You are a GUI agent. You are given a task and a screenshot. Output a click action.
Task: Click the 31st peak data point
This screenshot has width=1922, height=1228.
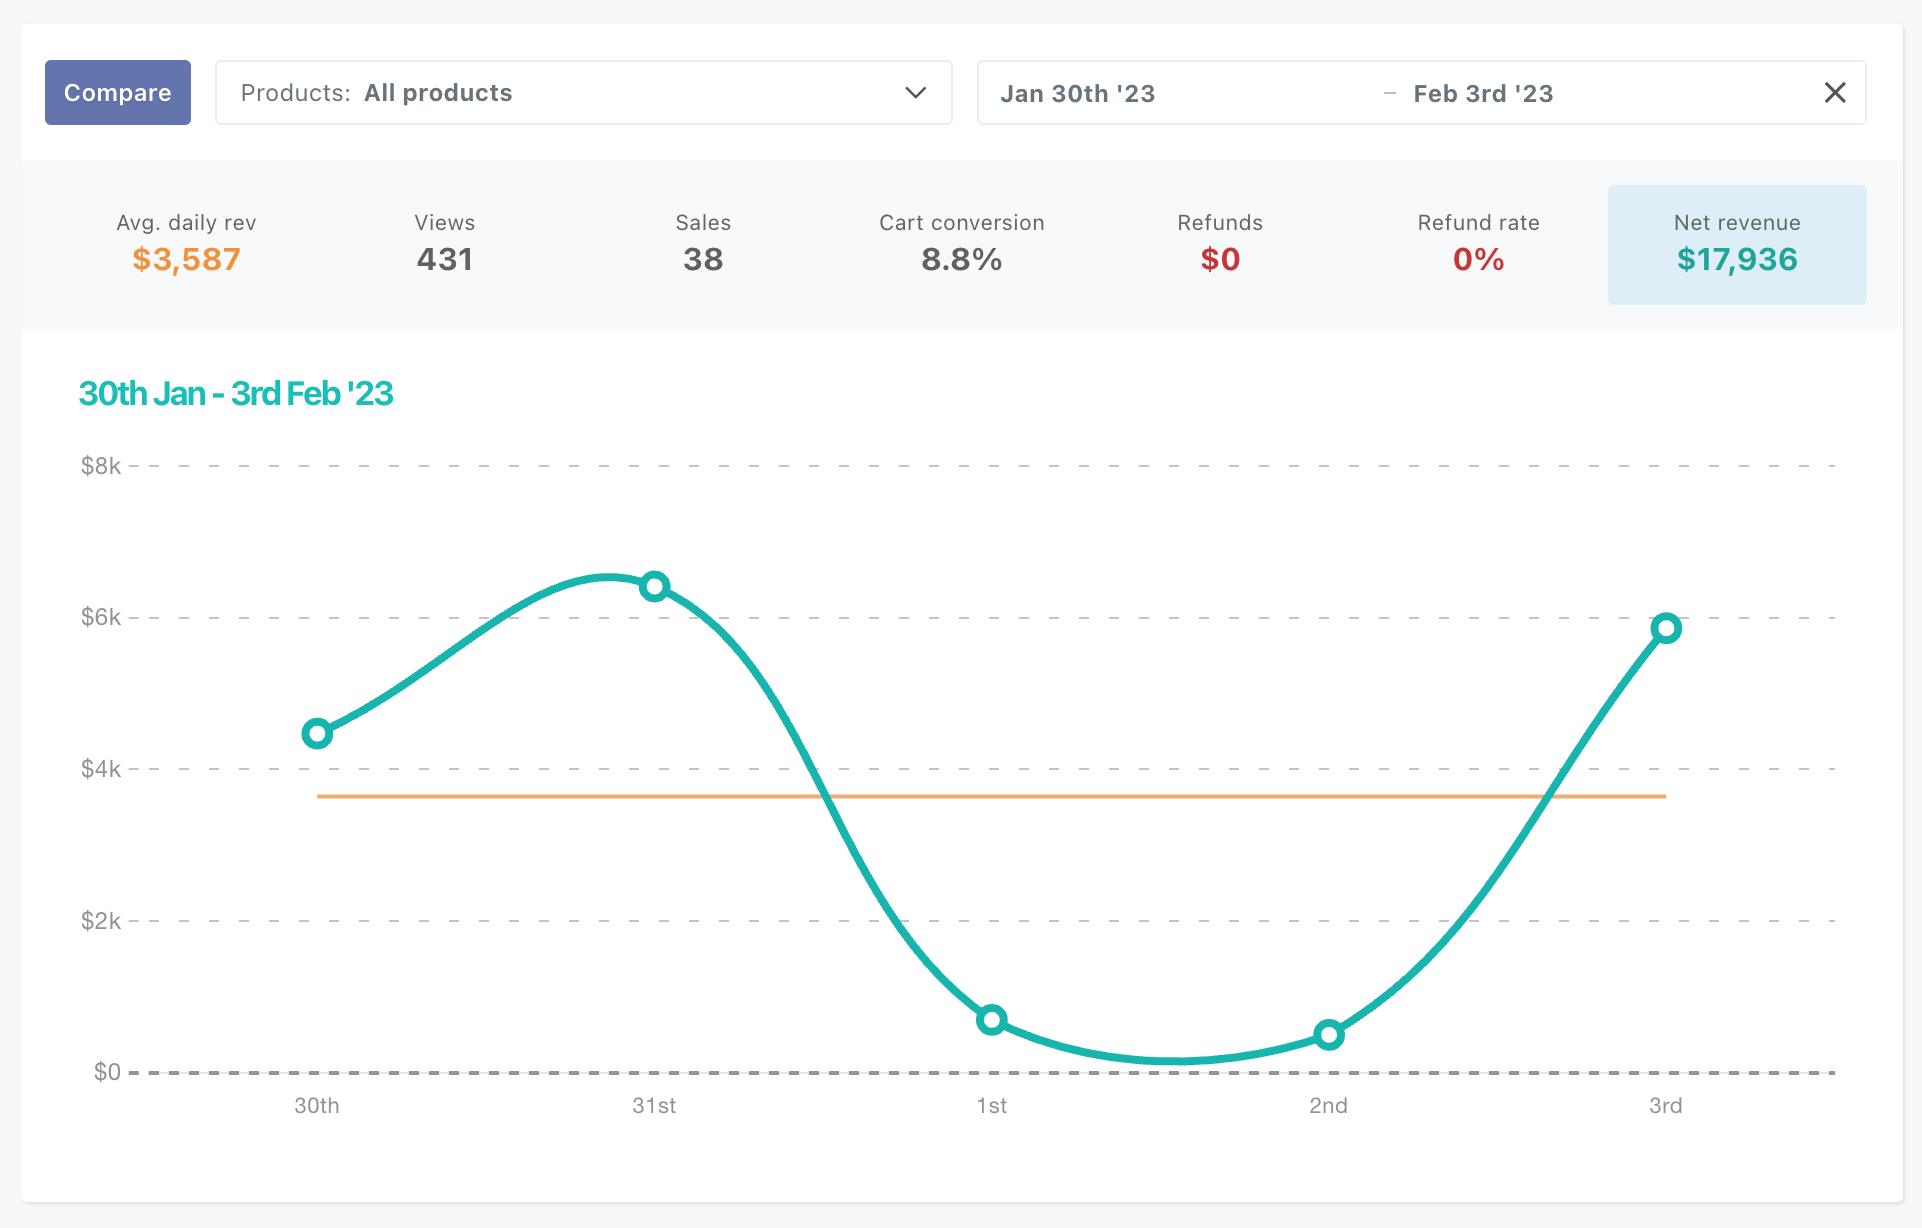(655, 587)
